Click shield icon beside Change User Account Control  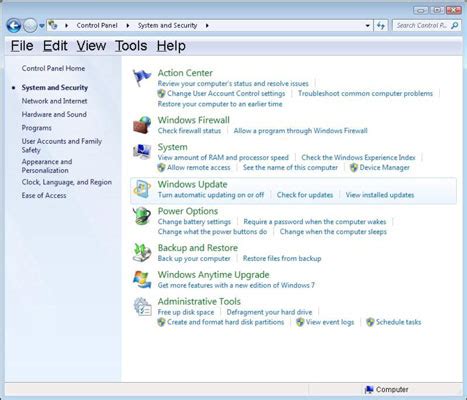pos(161,93)
